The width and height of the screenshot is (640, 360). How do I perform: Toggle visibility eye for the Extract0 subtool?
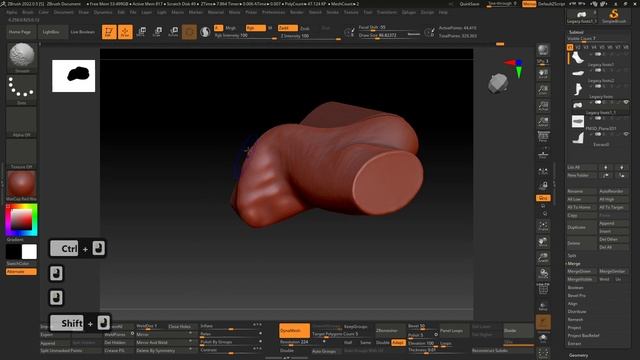coord(626,134)
